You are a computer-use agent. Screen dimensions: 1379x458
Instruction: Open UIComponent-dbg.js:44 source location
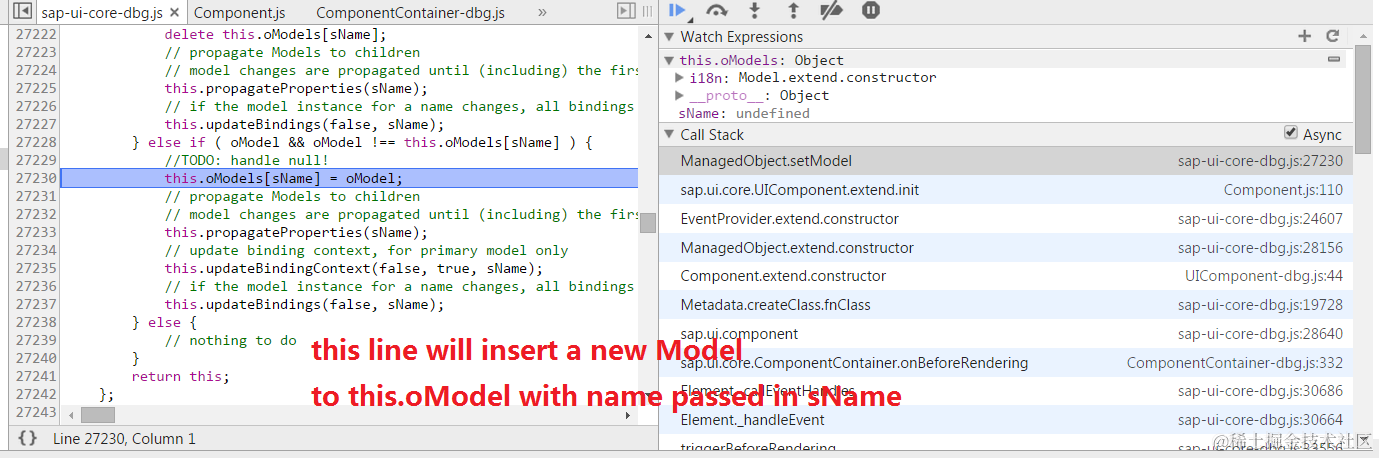(x=1264, y=276)
